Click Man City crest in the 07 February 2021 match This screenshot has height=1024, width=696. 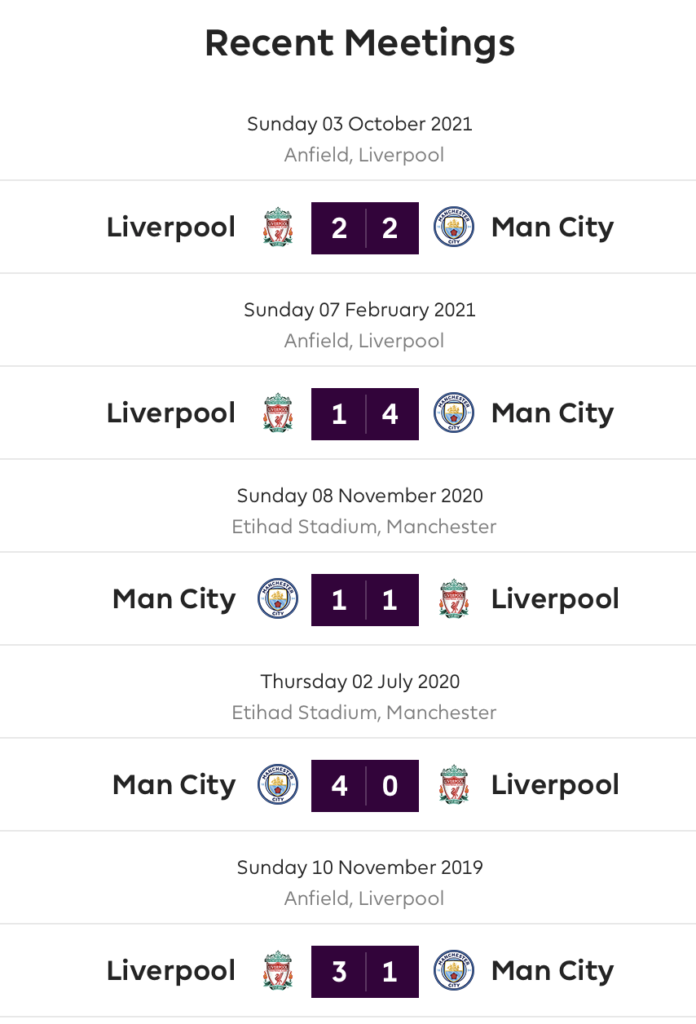click(454, 413)
